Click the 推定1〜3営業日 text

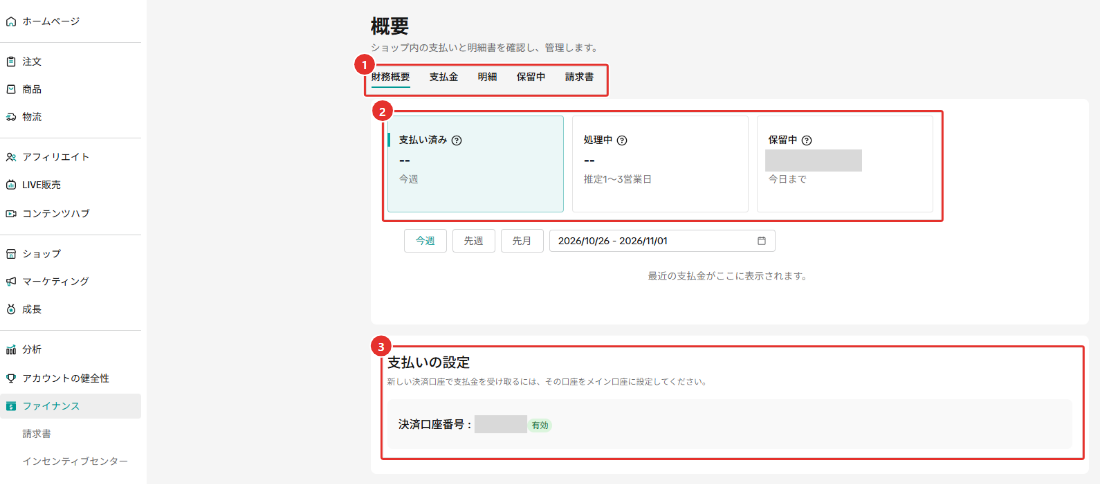coord(617,179)
